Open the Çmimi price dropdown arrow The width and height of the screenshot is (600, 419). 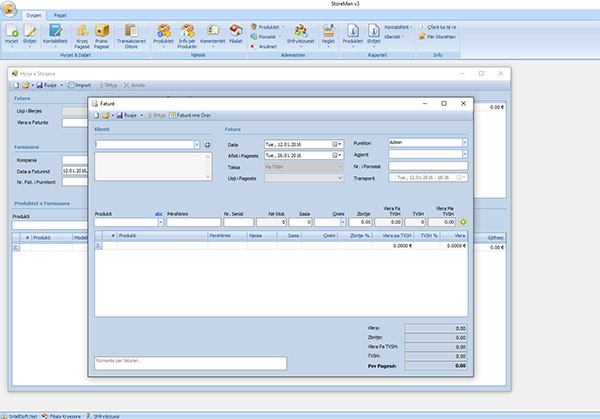343,222
